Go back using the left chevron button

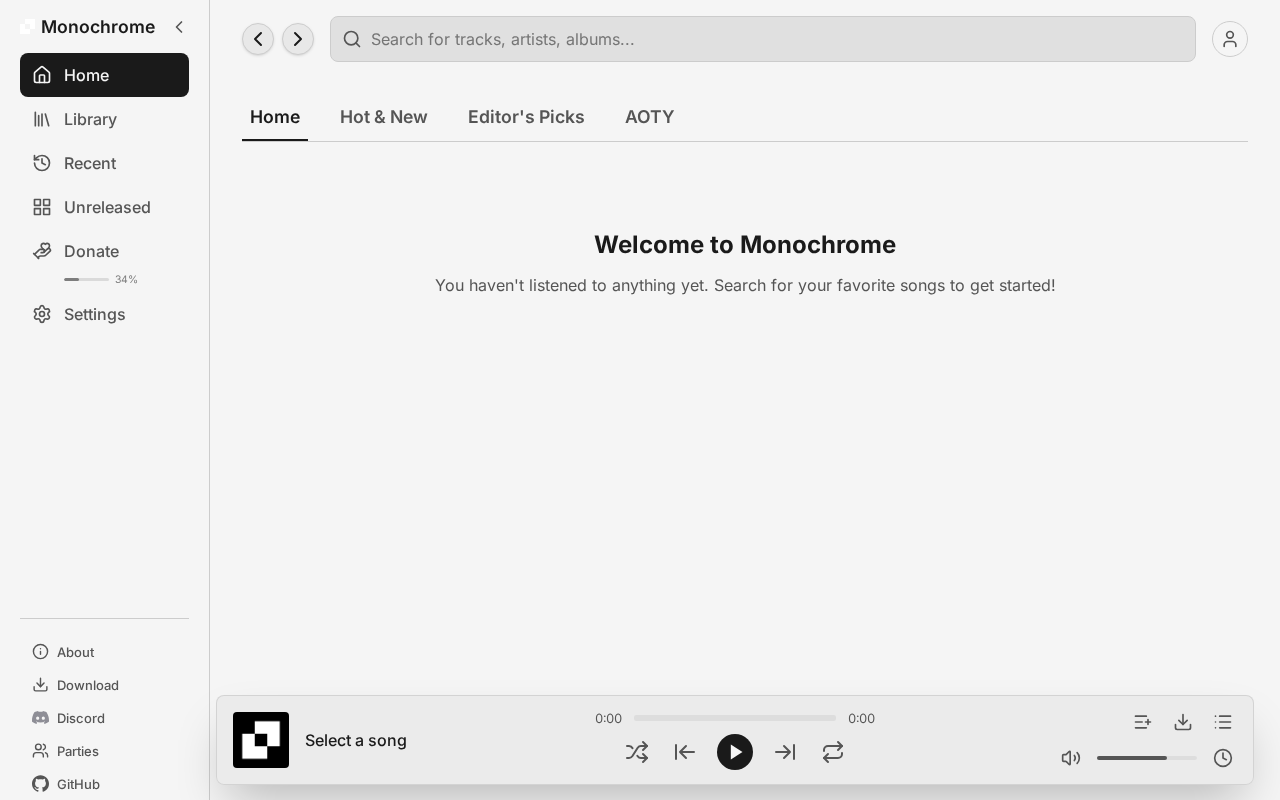pos(258,39)
